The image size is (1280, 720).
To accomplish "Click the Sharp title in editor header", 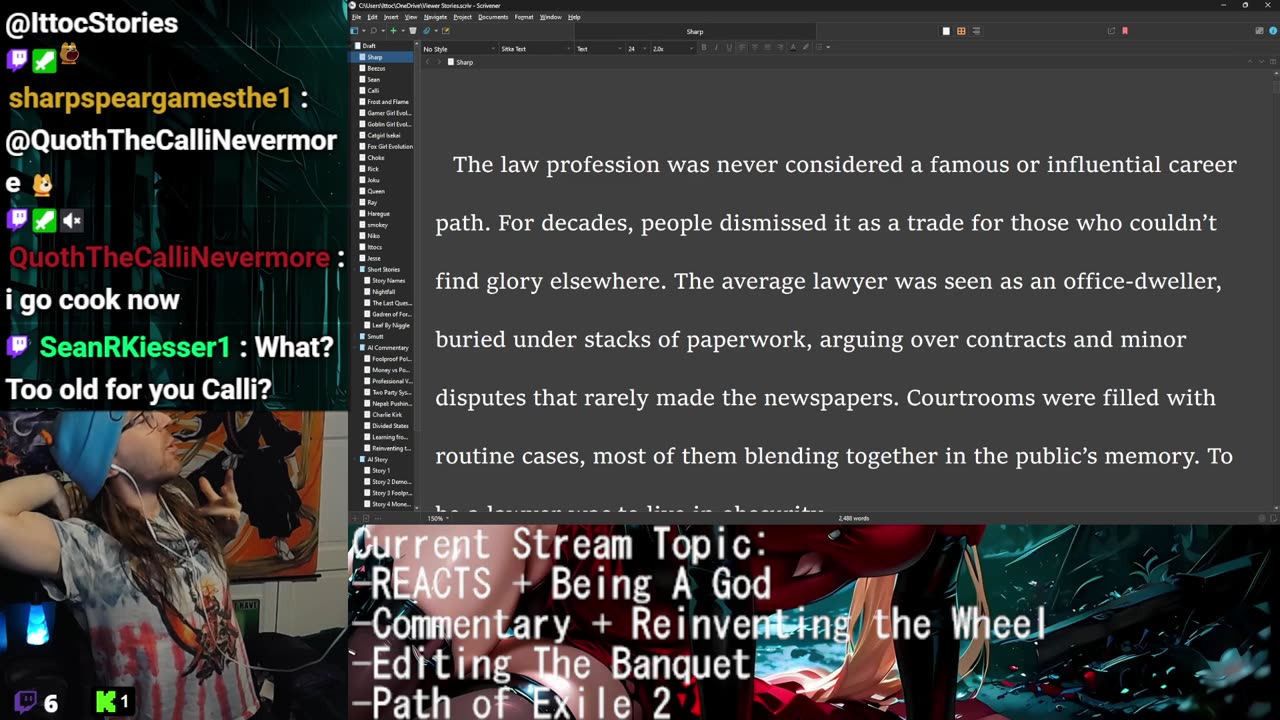I will point(465,62).
